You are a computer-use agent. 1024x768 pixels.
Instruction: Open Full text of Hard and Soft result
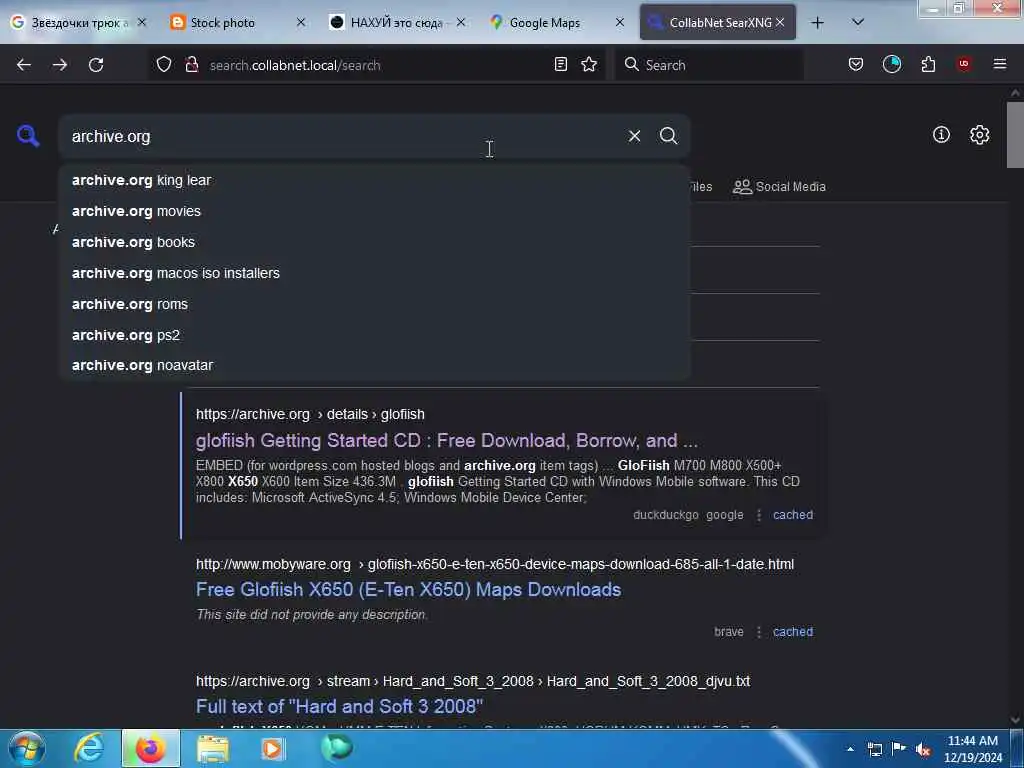coord(340,707)
